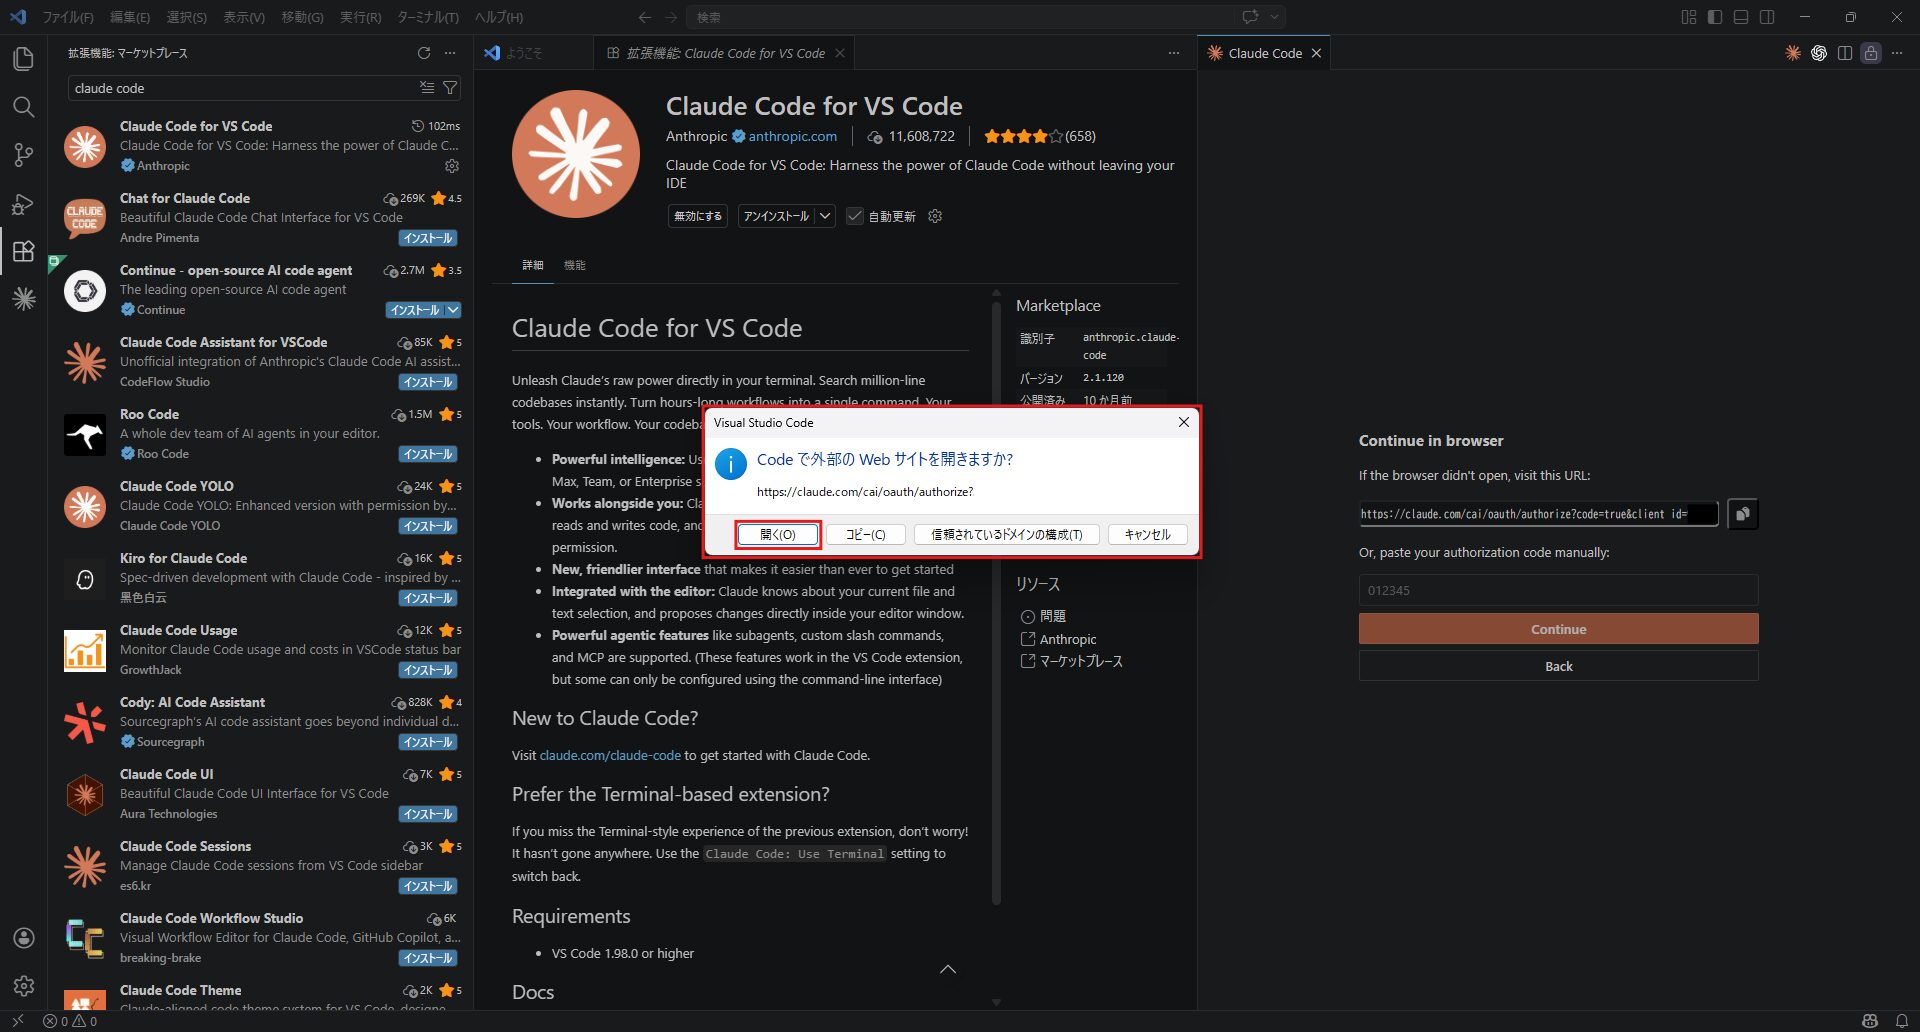
Task: Open the Accounts icon in activity bar
Action: coord(23,938)
